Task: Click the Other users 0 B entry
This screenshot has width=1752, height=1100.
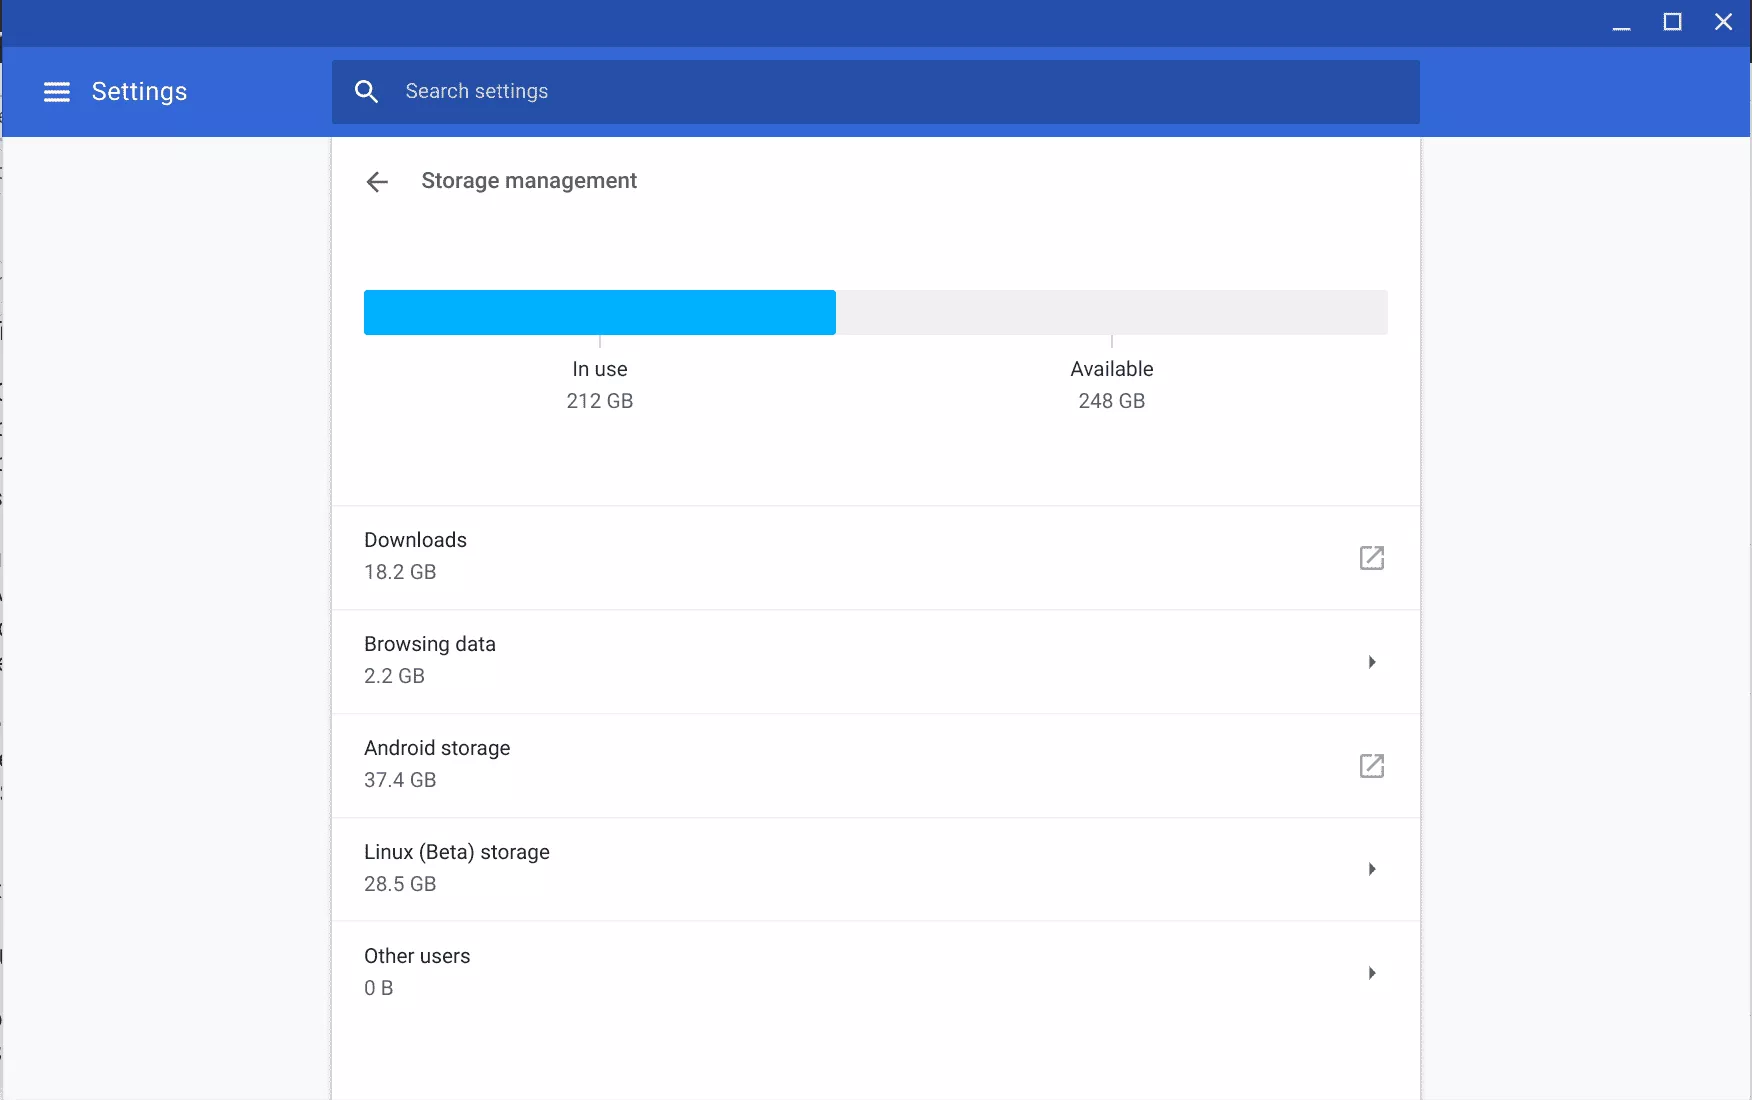Action: [417, 971]
